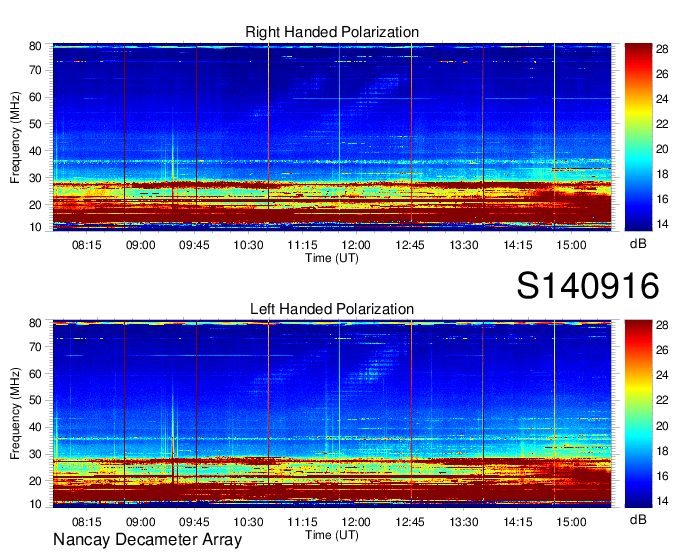
Task: Click the dB unit under lower colorbar
Action: pyautogui.click(x=638, y=519)
